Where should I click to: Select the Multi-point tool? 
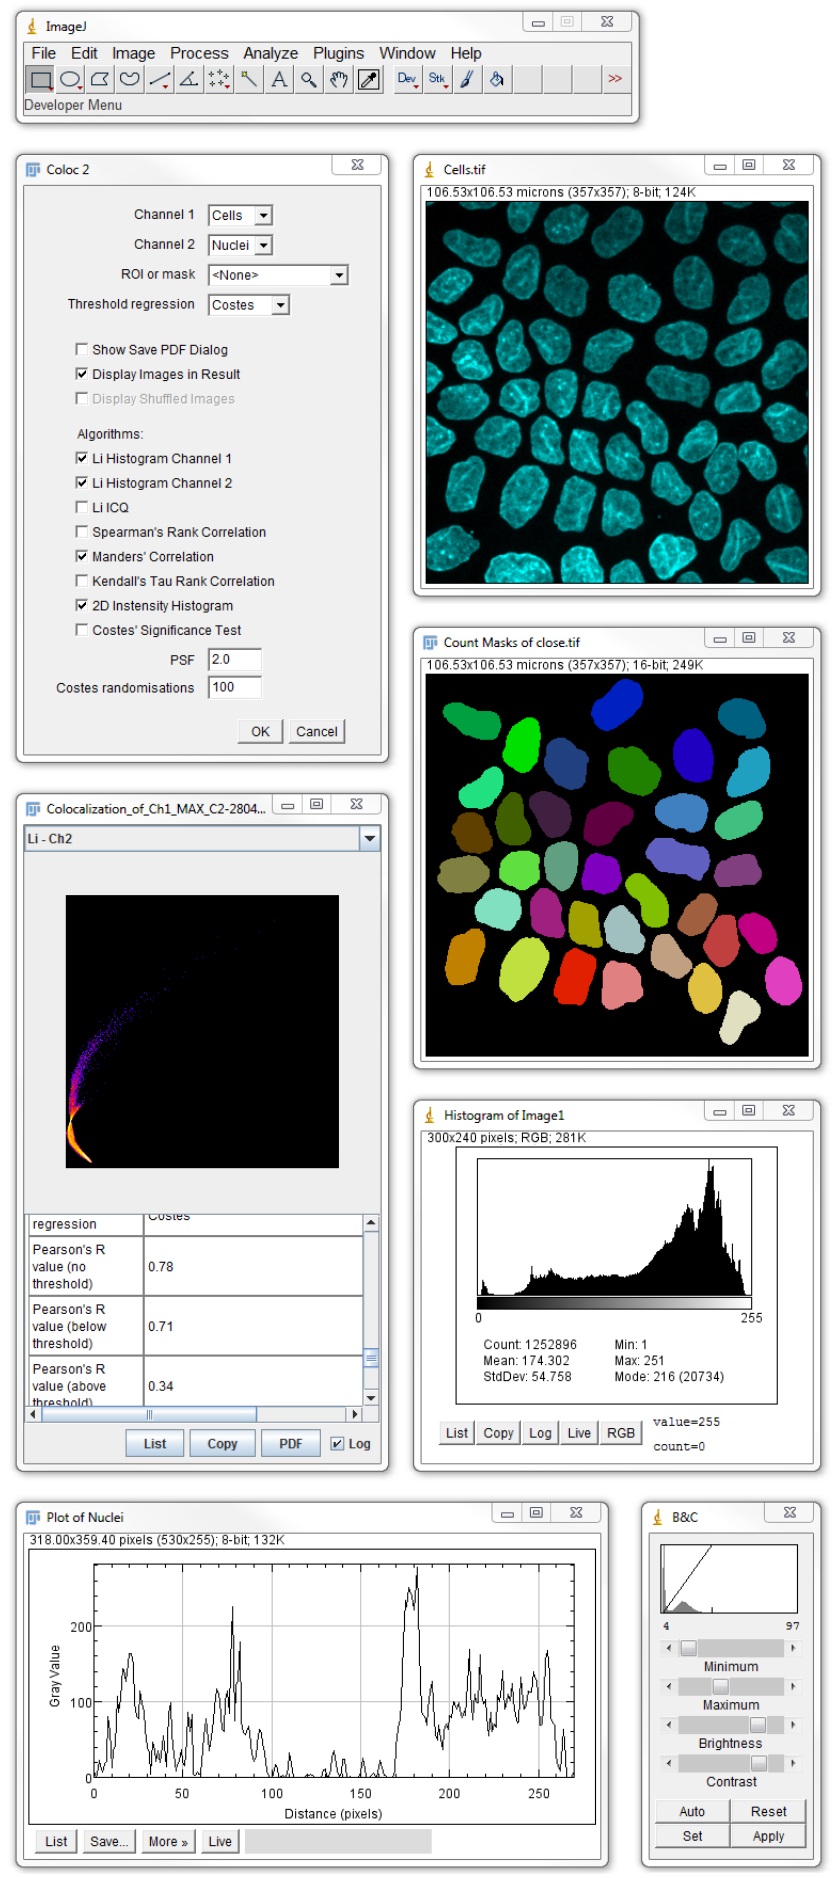219,79
